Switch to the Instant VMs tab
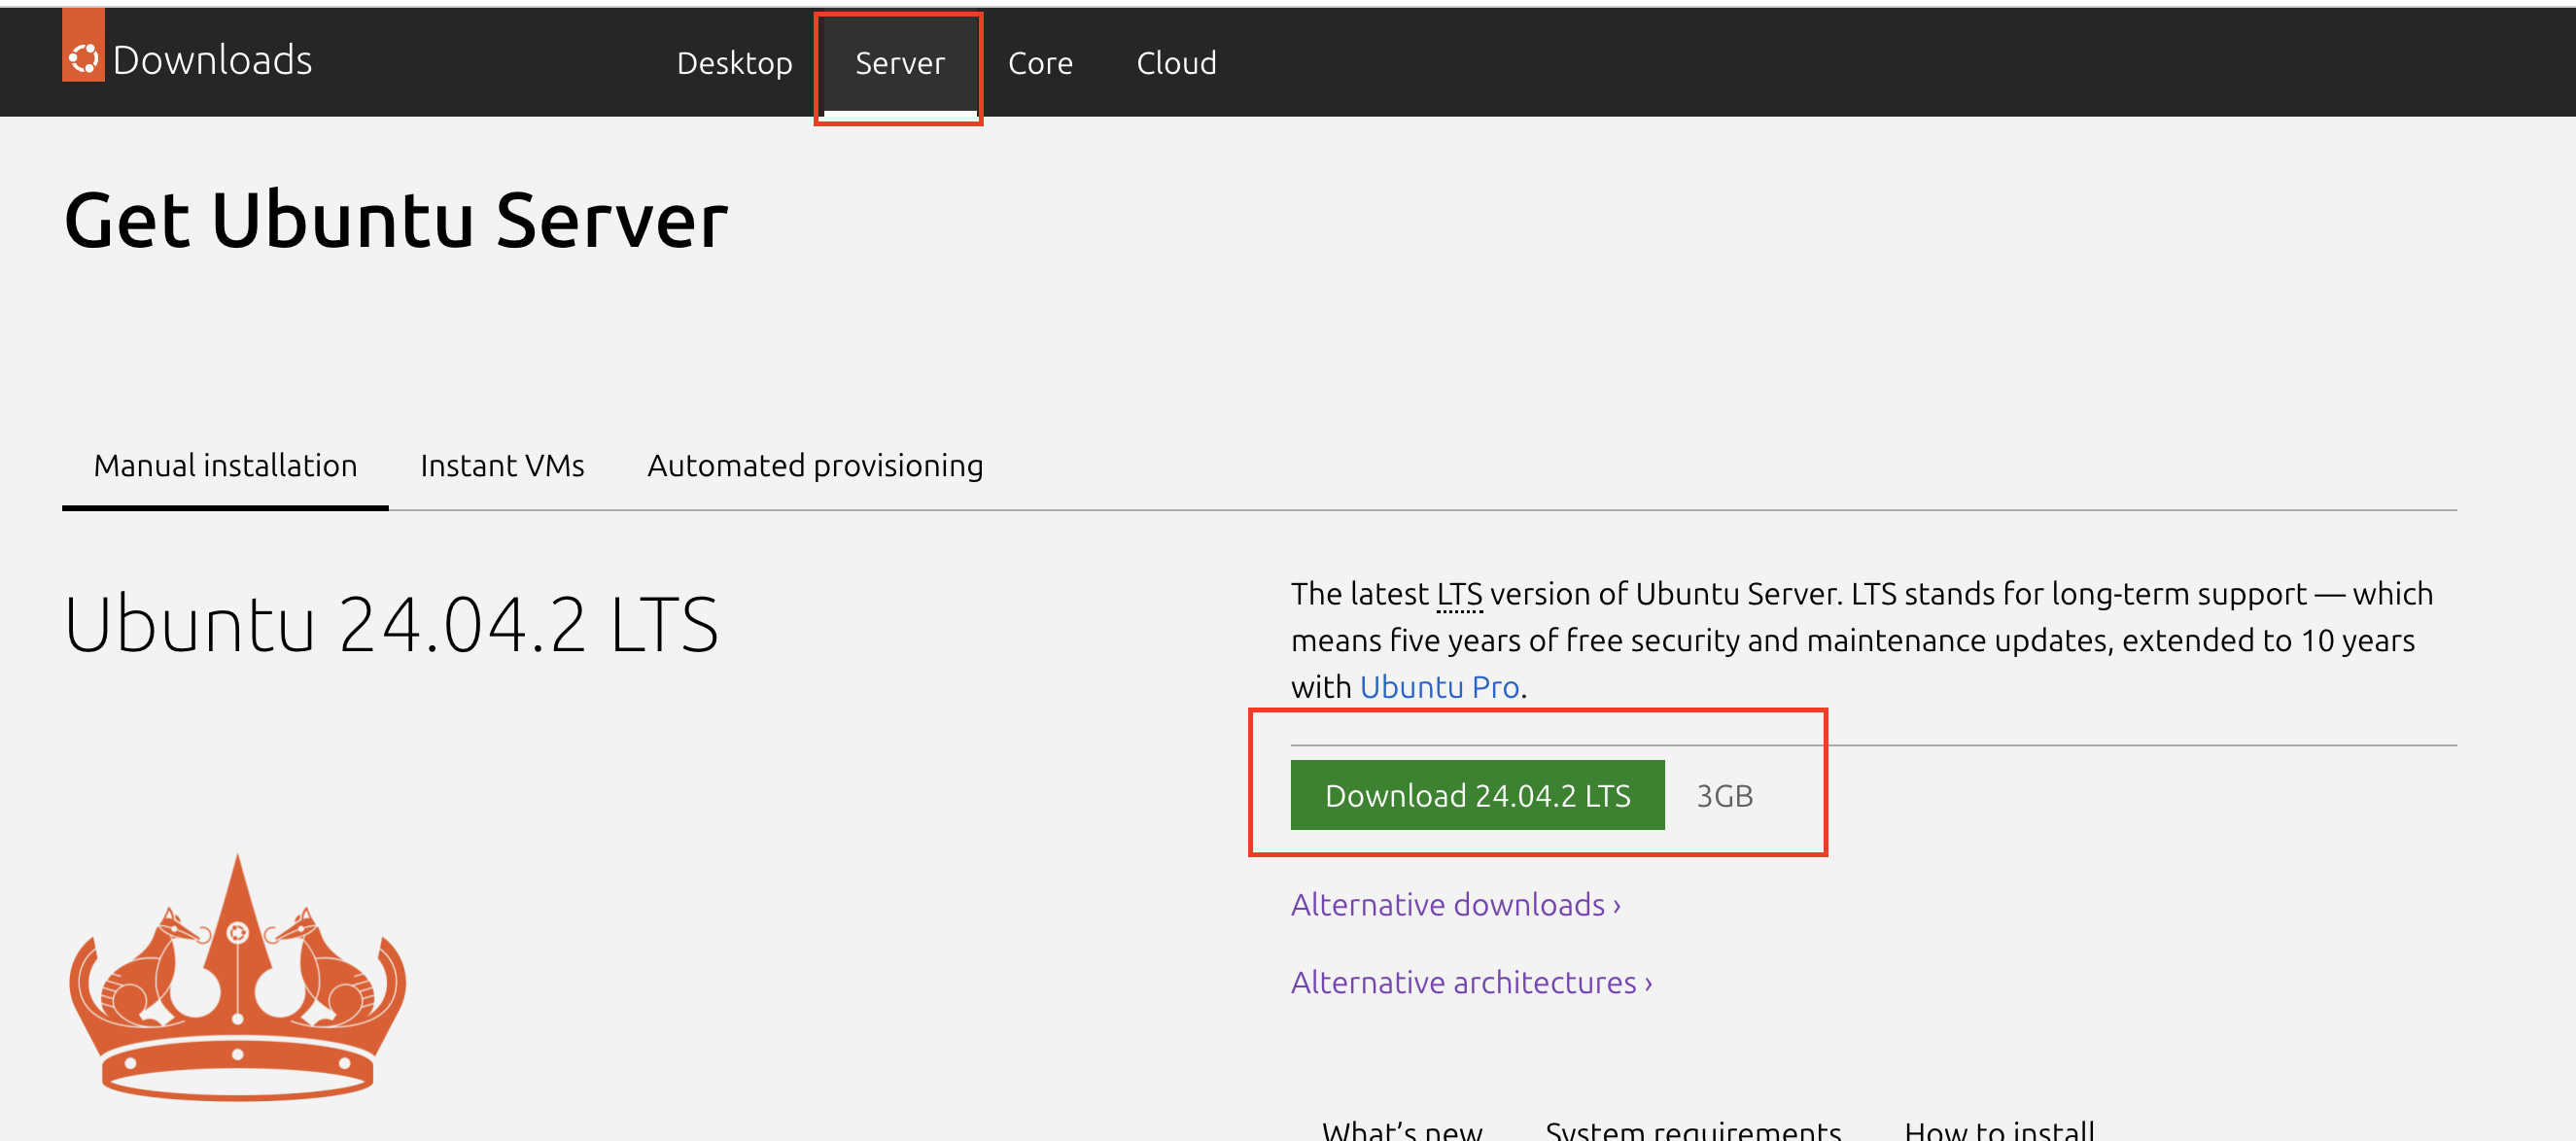This screenshot has height=1141, width=2576. pyautogui.click(x=502, y=466)
